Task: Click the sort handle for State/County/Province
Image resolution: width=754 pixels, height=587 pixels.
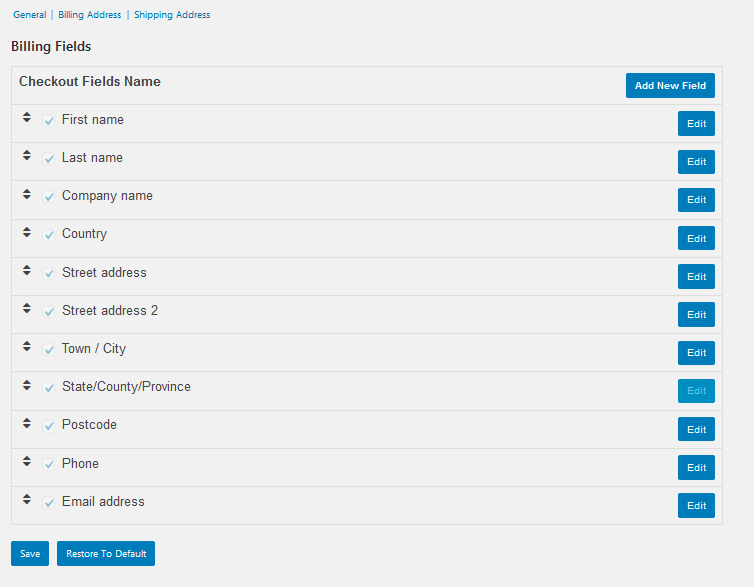Action: click(27, 385)
